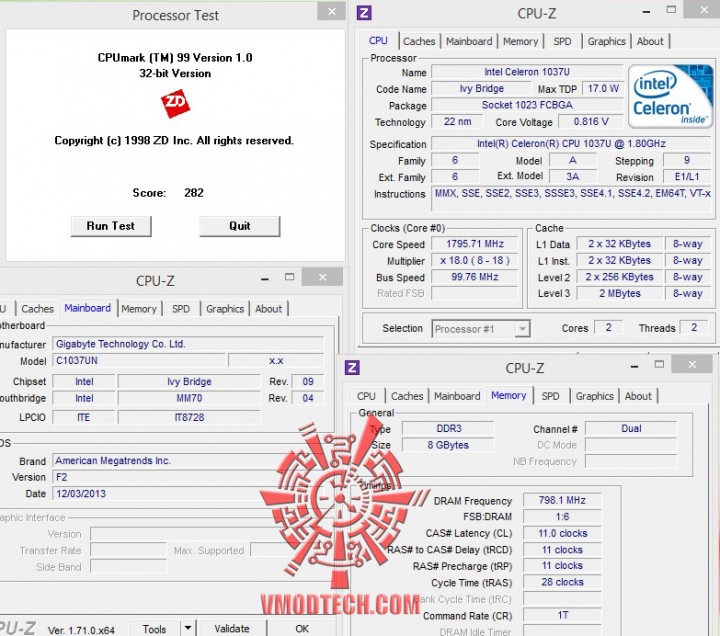Screen dimensions: 720x636
Task: Click the x 18.0 multiplier value
Action: [475, 260]
